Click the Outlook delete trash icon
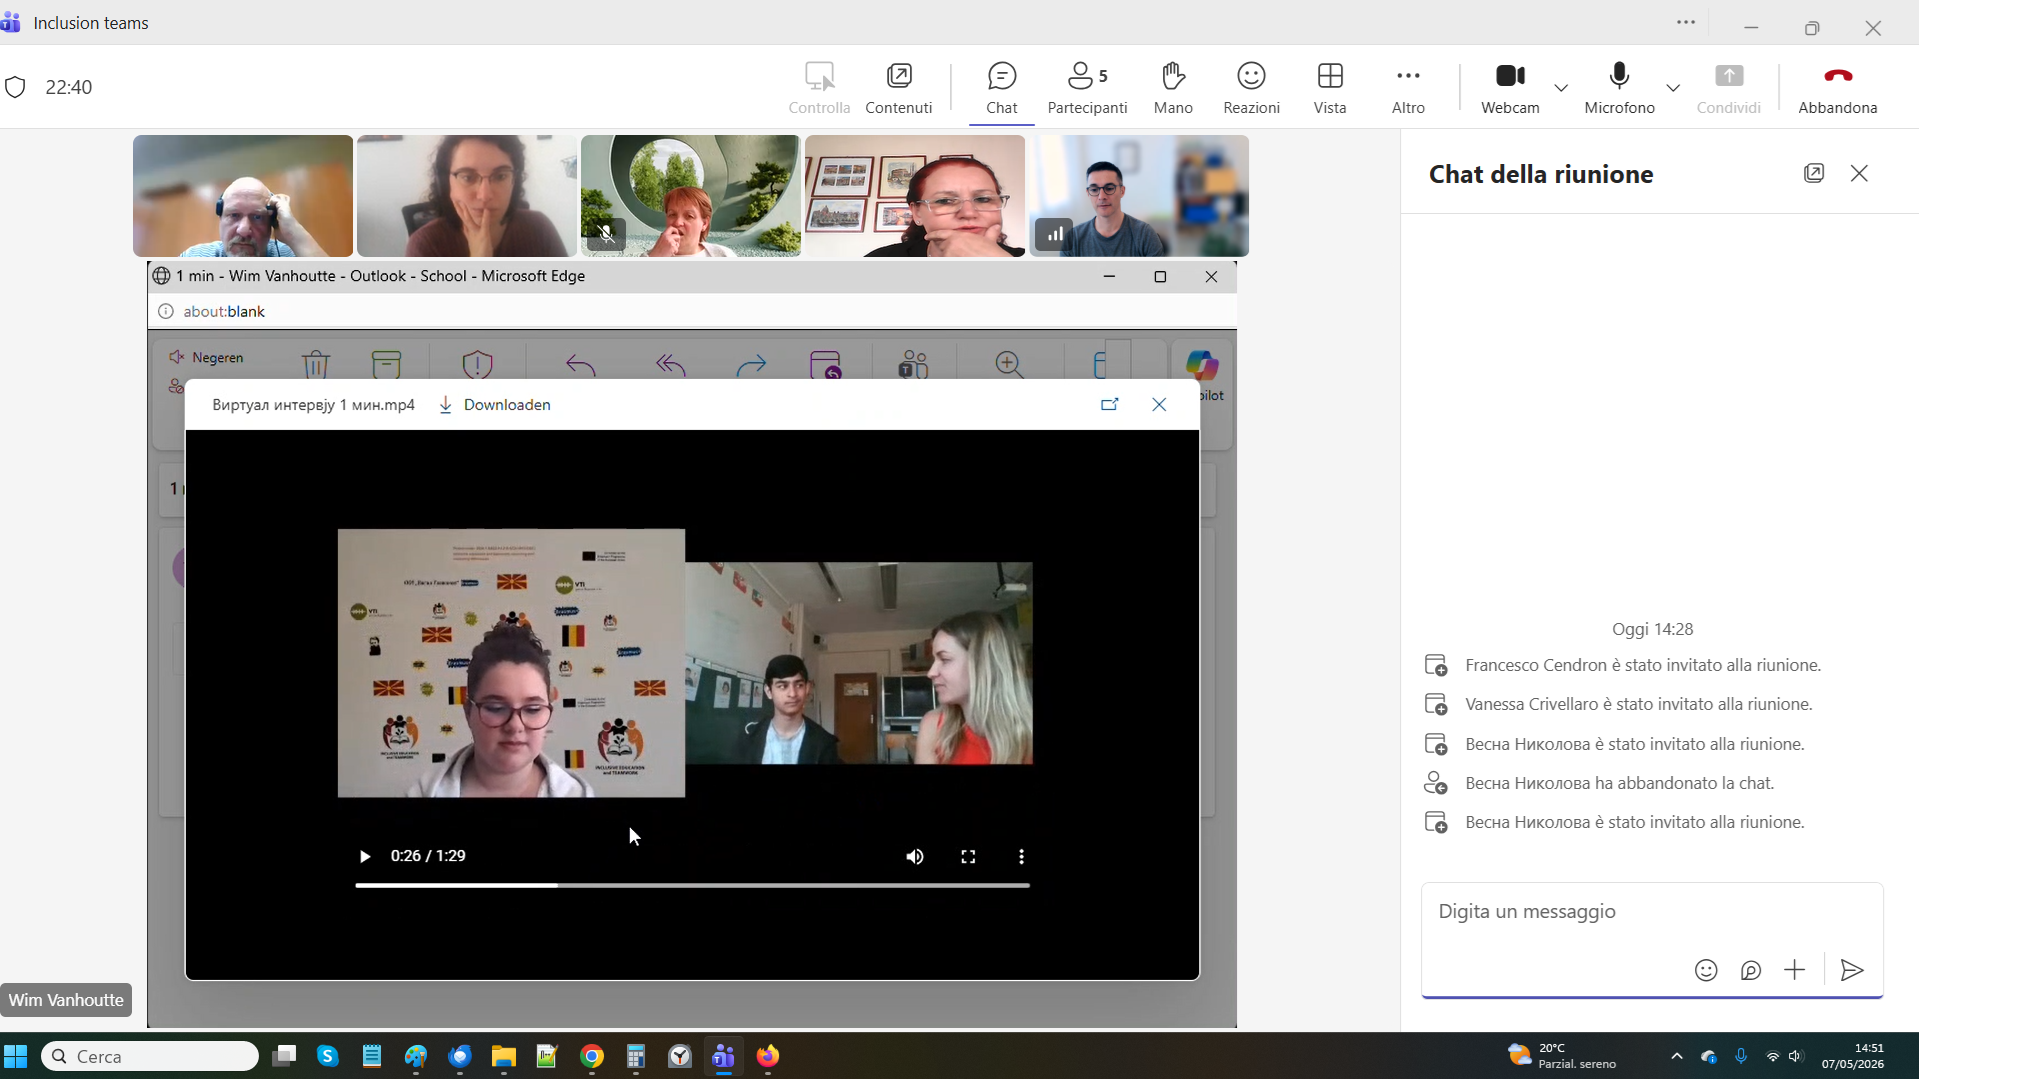This screenshot has width=2034, height=1084. click(x=316, y=364)
